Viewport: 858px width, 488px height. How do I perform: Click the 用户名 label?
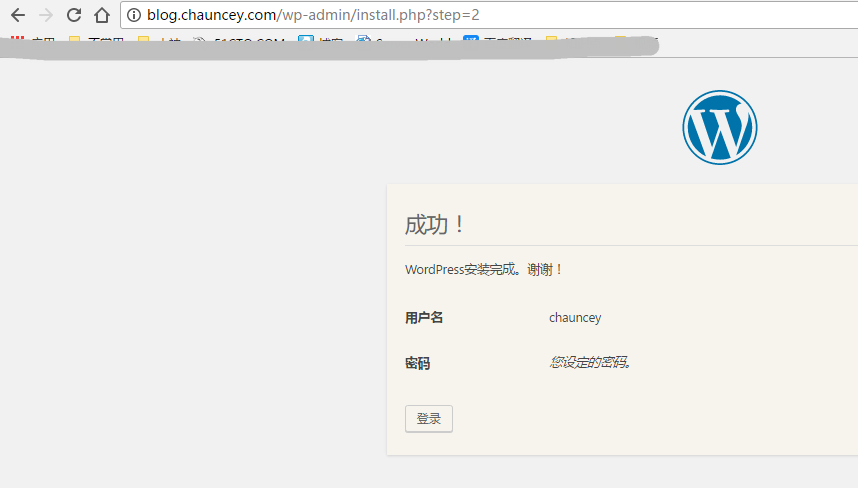tap(424, 318)
